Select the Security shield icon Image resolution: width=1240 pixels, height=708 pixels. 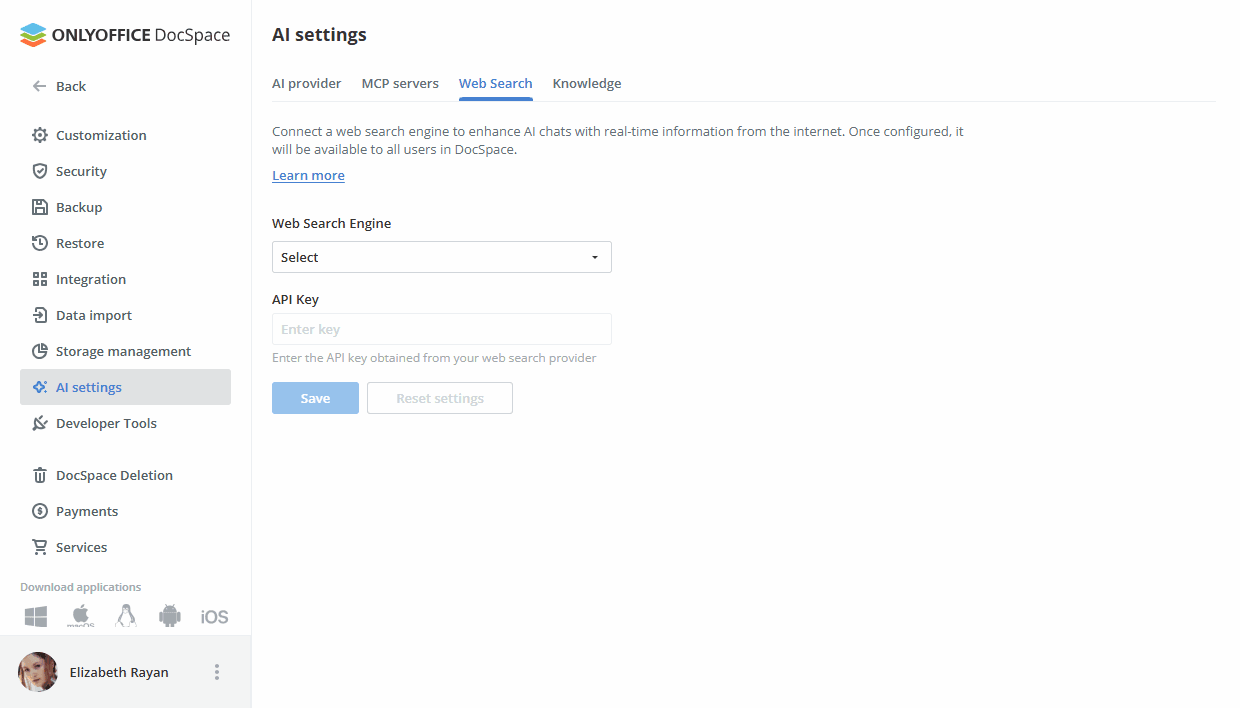point(38,171)
